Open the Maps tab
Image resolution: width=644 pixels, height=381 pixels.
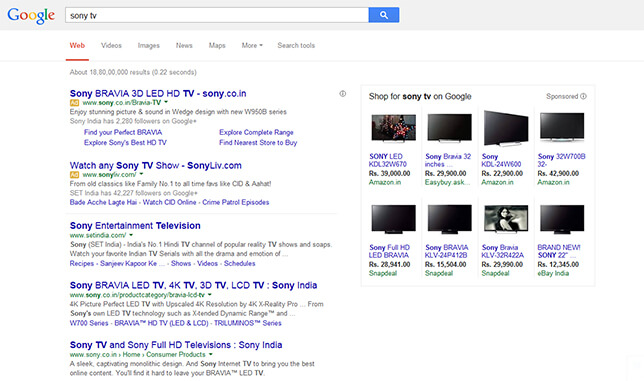click(x=217, y=45)
